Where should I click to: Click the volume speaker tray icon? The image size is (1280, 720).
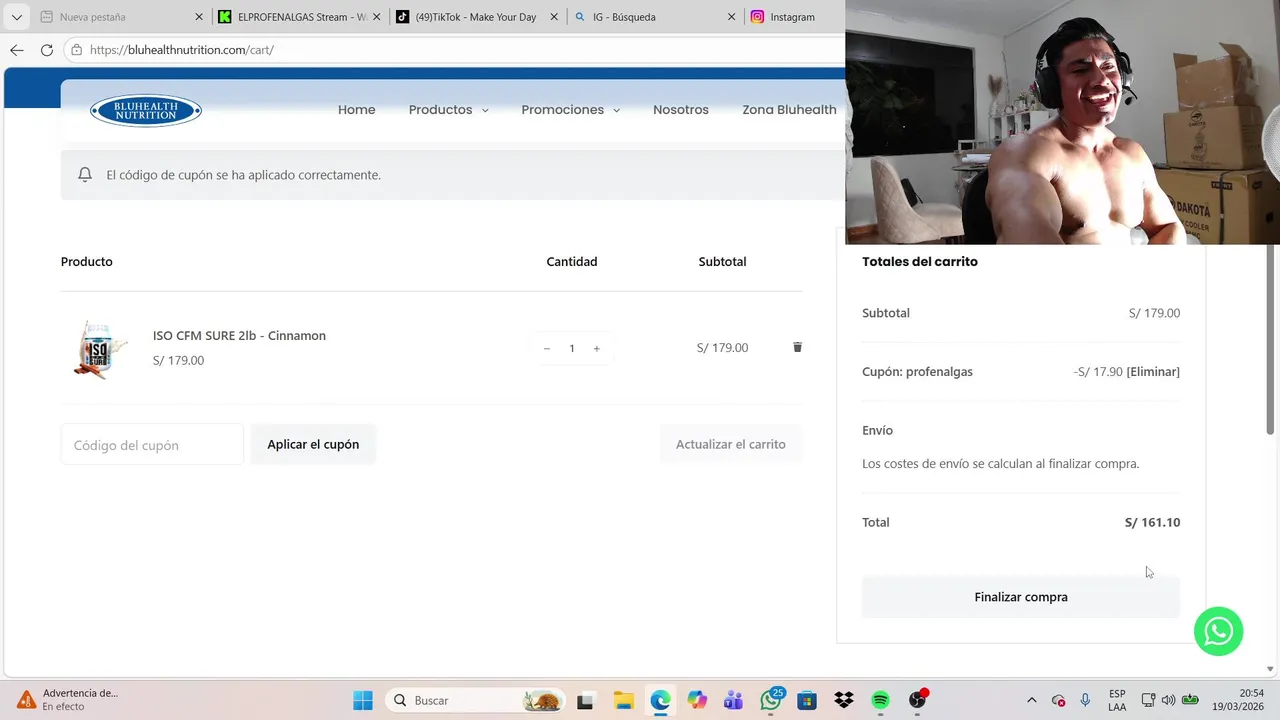[x=1168, y=700]
